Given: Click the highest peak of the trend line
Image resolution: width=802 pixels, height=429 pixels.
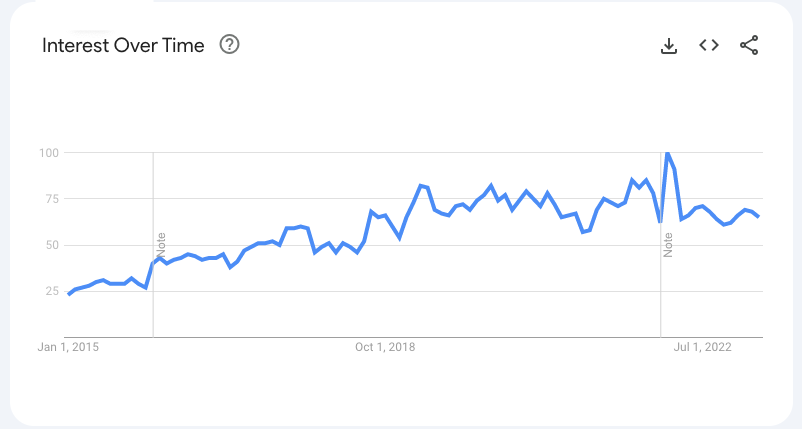Looking at the screenshot, I should pyautogui.click(x=667, y=153).
